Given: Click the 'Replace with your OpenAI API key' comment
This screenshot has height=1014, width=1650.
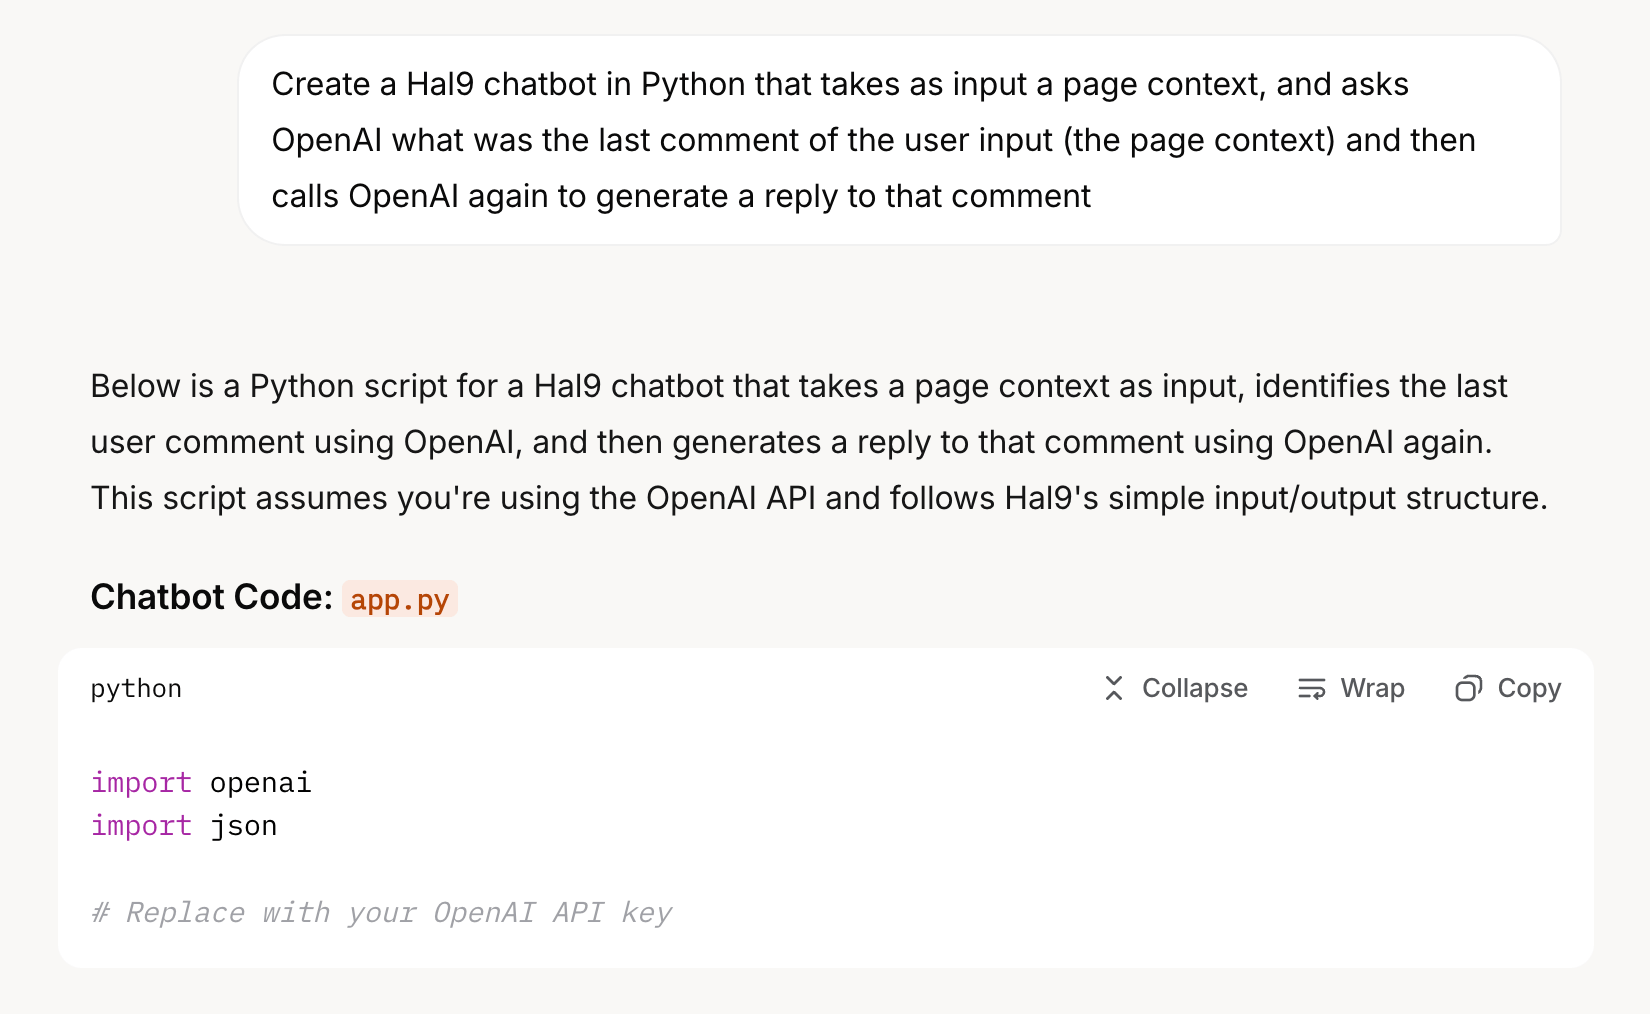Looking at the screenshot, I should (x=382, y=913).
